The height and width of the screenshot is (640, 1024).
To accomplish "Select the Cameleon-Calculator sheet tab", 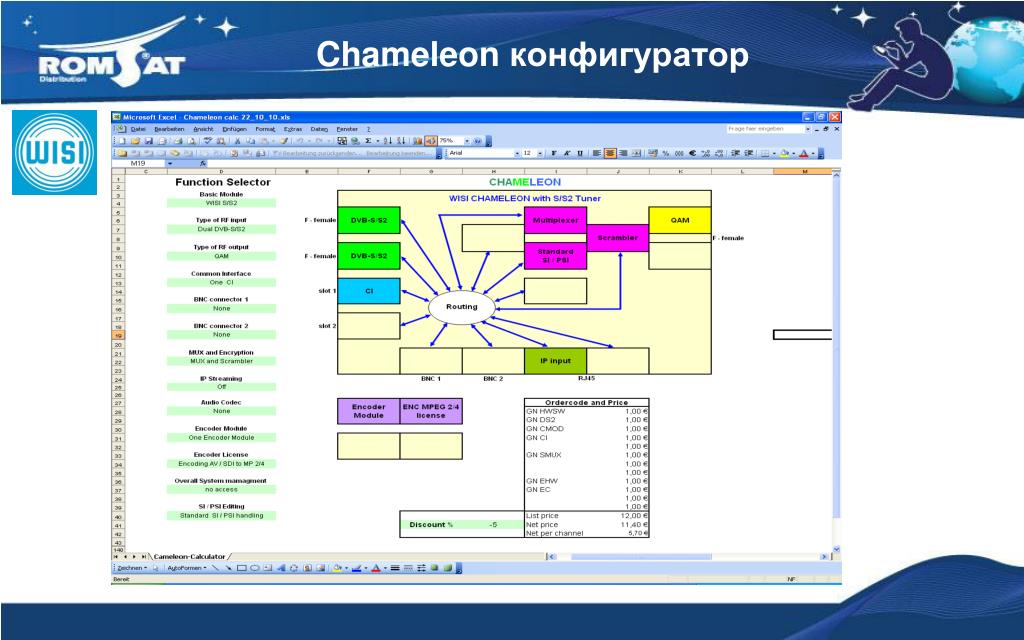I will 189,556.
